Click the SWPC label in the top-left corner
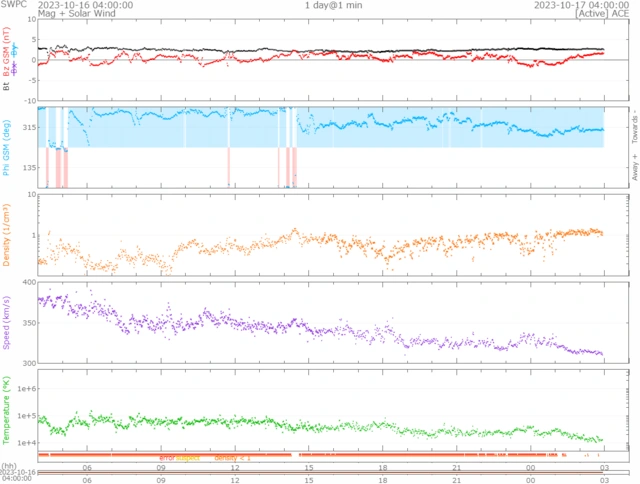The width and height of the screenshot is (640, 484). point(14,5)
